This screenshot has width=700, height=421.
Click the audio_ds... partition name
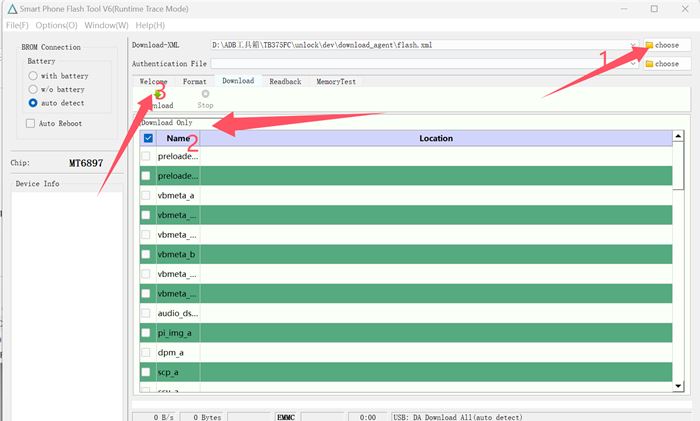point(178,313)
